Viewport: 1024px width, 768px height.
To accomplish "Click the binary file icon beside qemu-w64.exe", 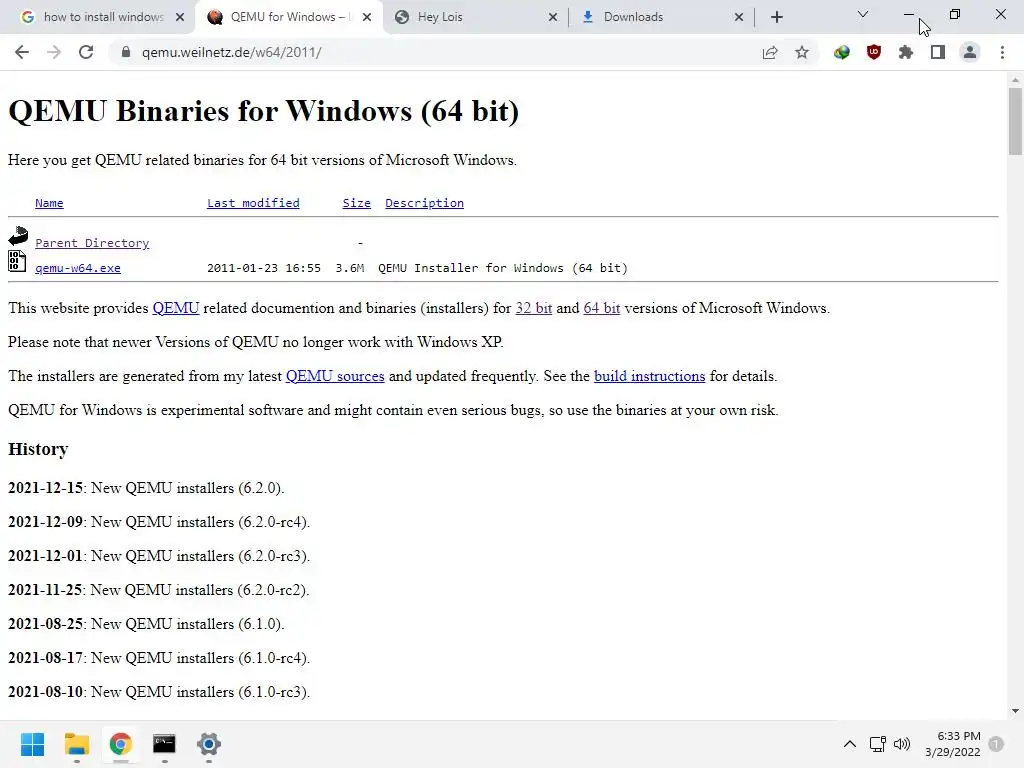I will [17, 261].
